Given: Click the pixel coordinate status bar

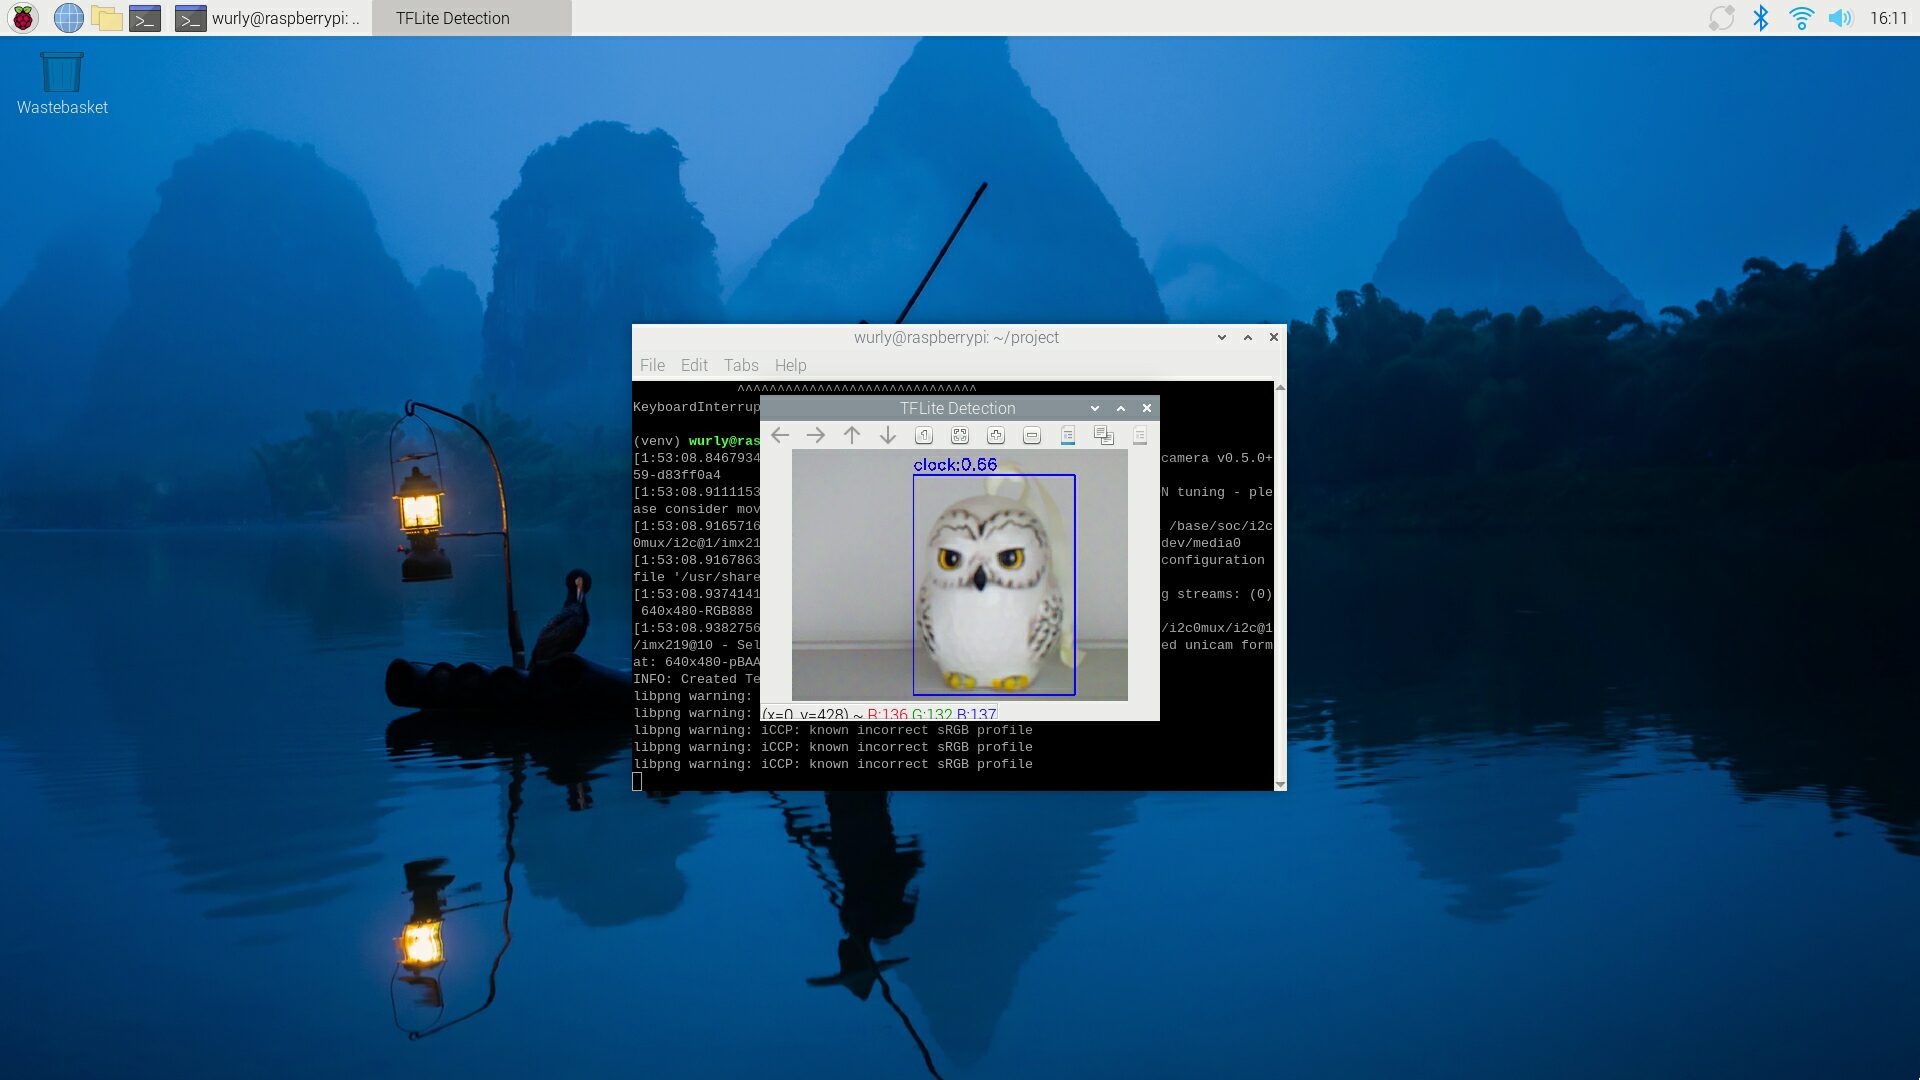Looking at the screenshot, I should pos(880,714).
